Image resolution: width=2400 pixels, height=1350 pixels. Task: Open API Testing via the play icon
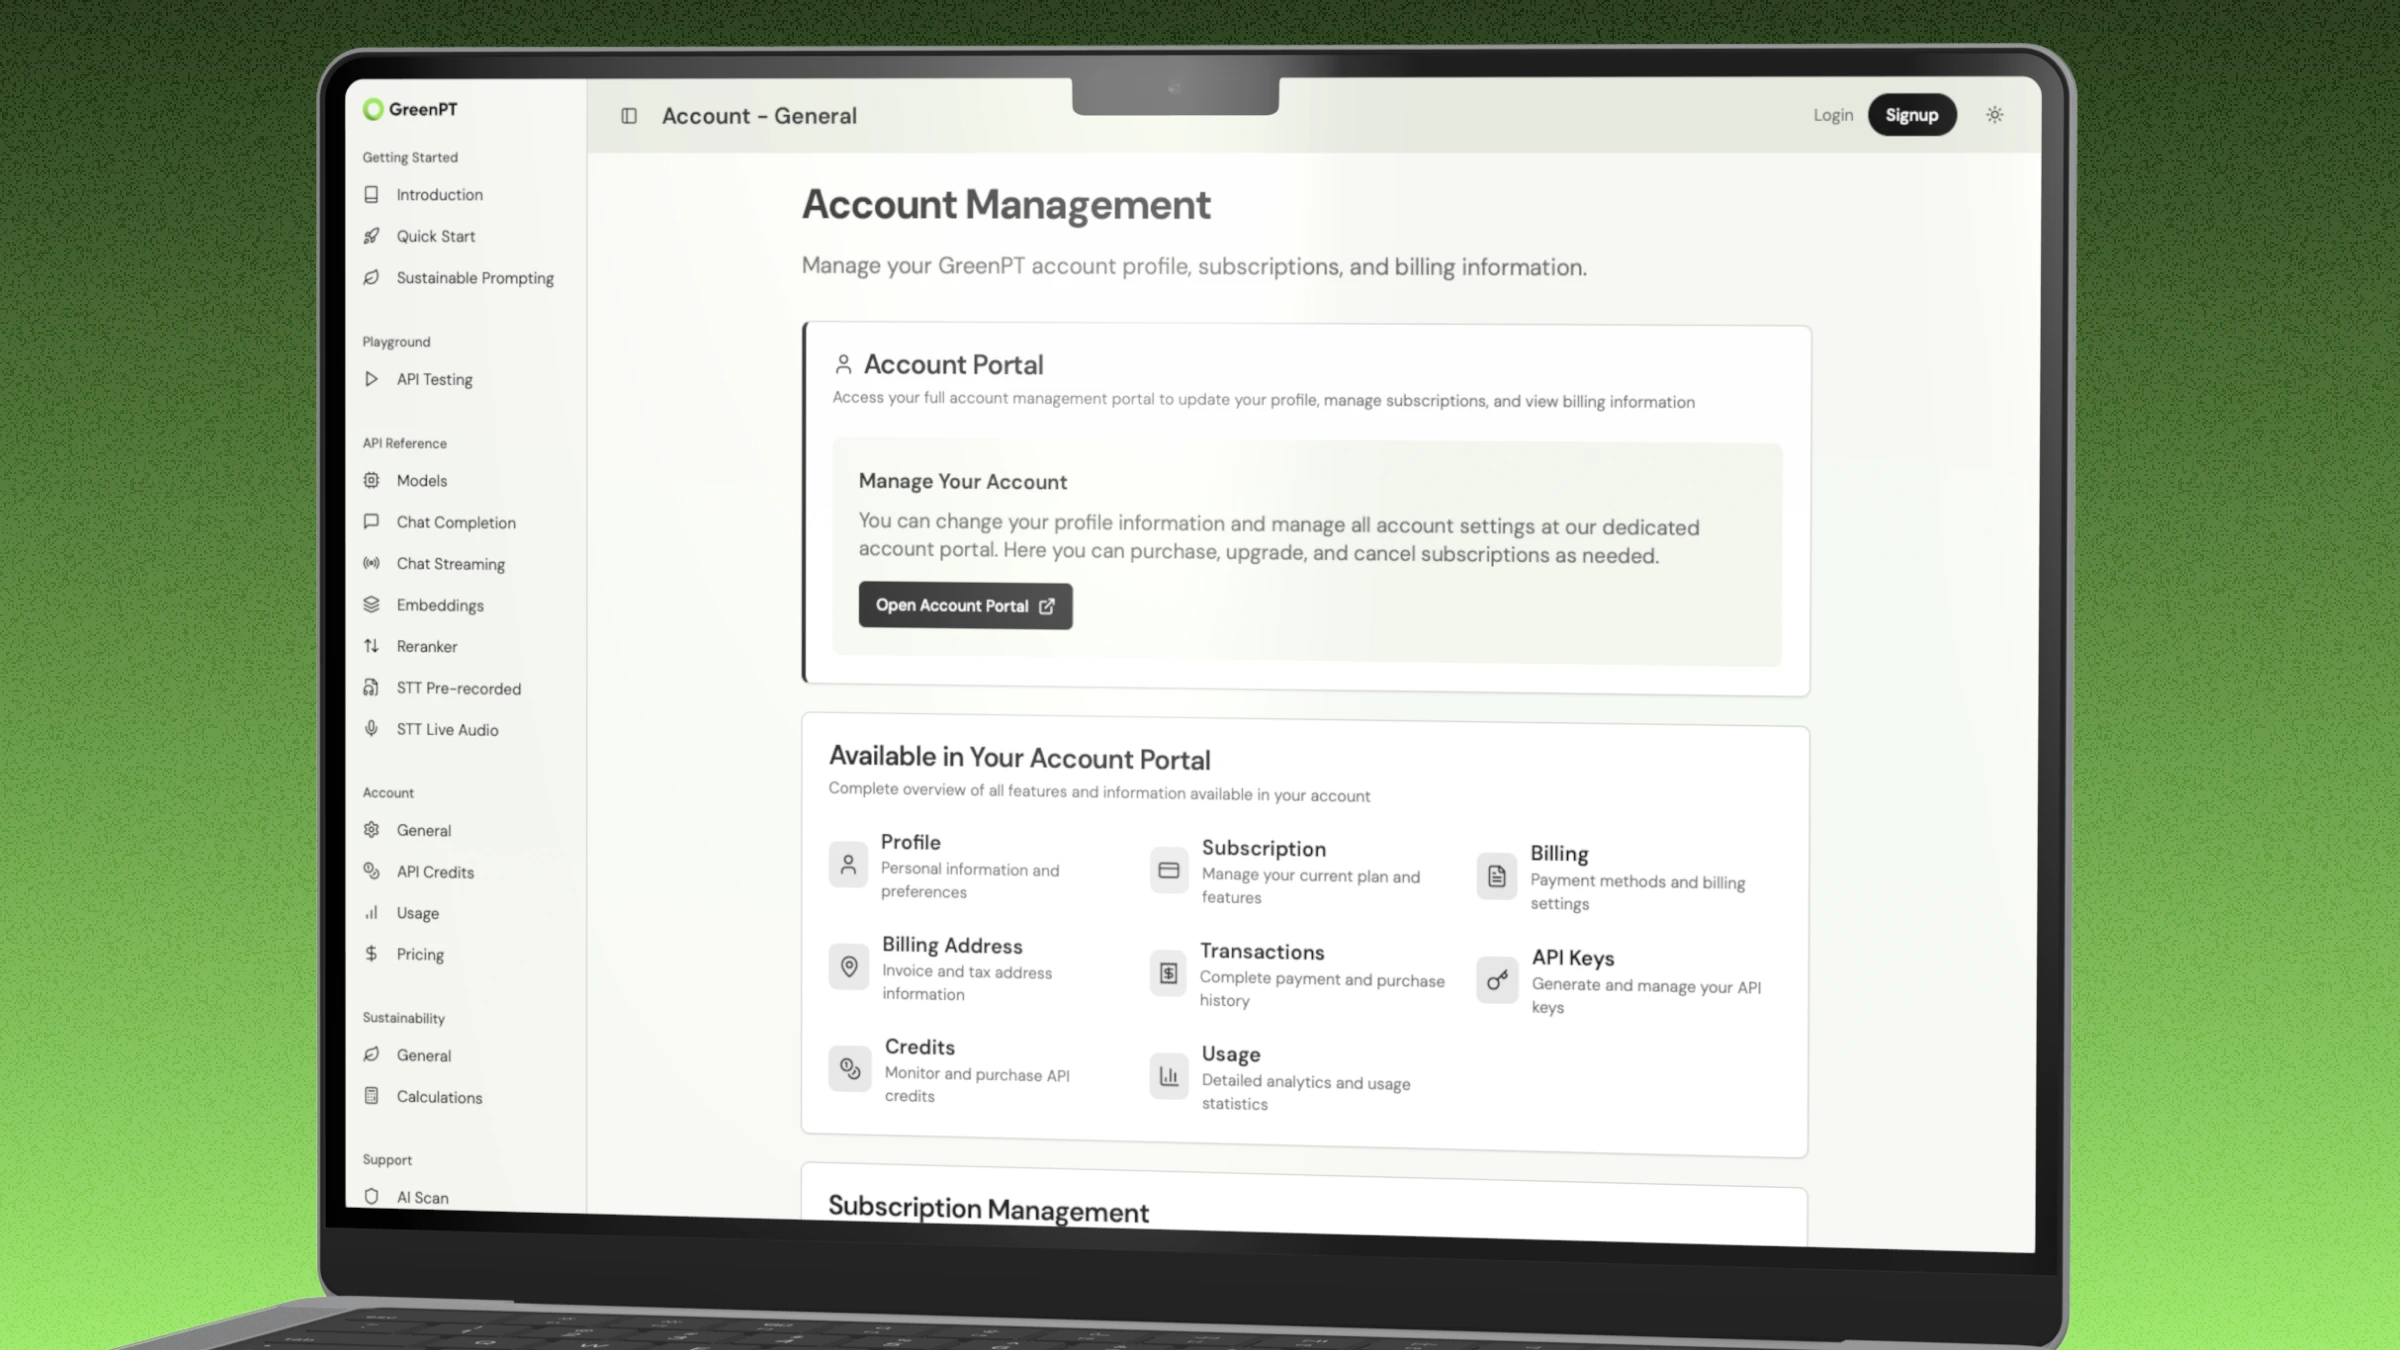371,379
